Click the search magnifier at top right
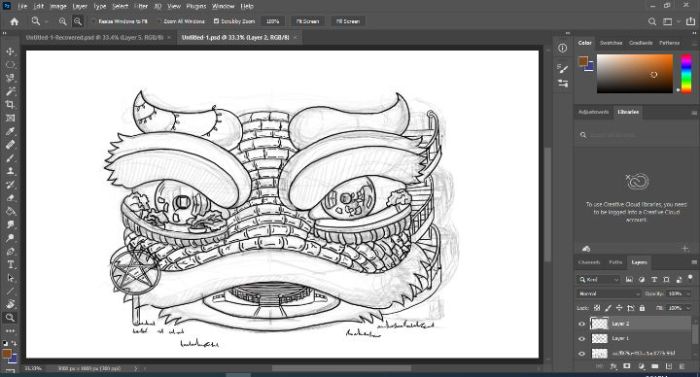This screenshot has height=377, width=700. coord(652,21)
